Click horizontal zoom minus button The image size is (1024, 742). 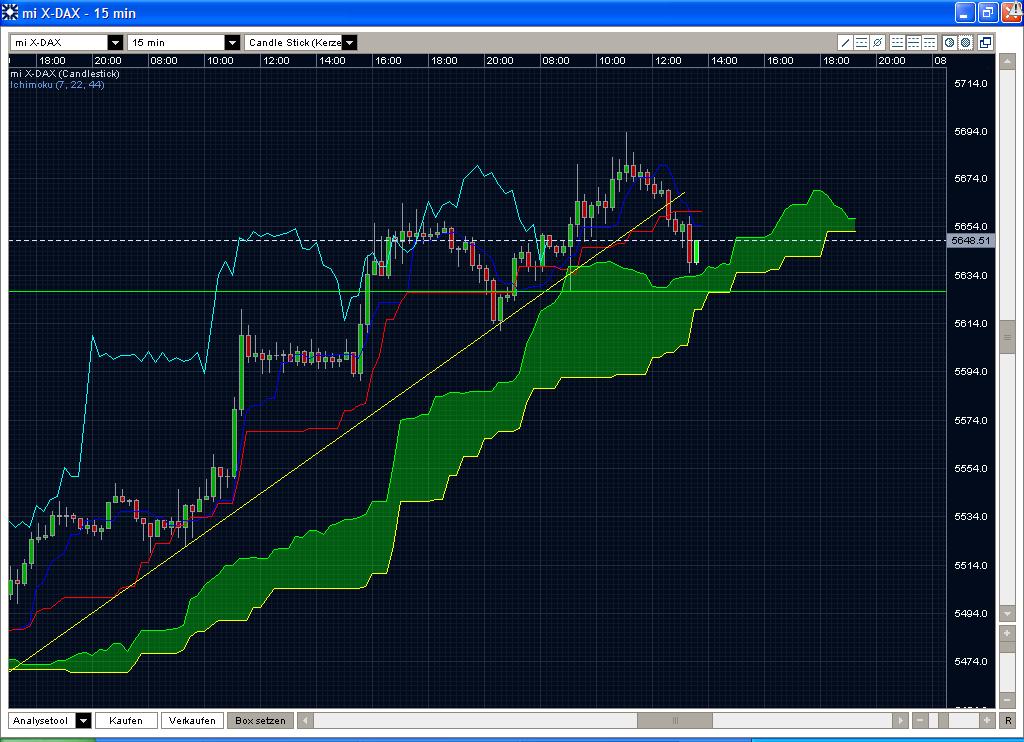coord(920,720)
